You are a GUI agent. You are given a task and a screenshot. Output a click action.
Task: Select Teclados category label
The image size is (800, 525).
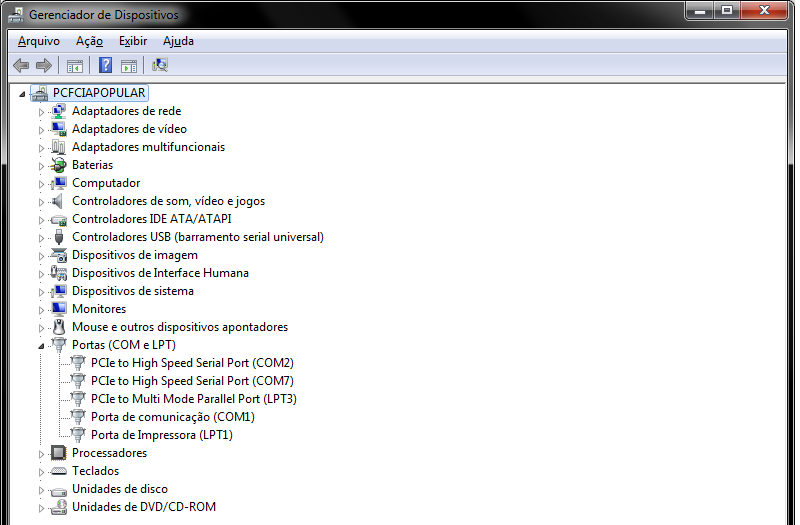(x=95, y=471)
